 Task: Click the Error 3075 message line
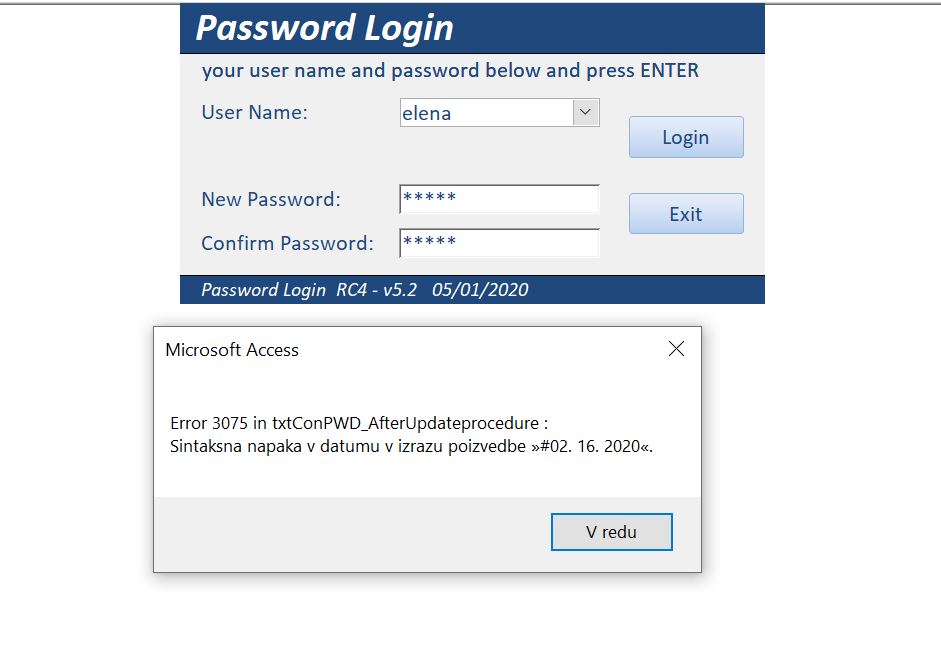359,423
